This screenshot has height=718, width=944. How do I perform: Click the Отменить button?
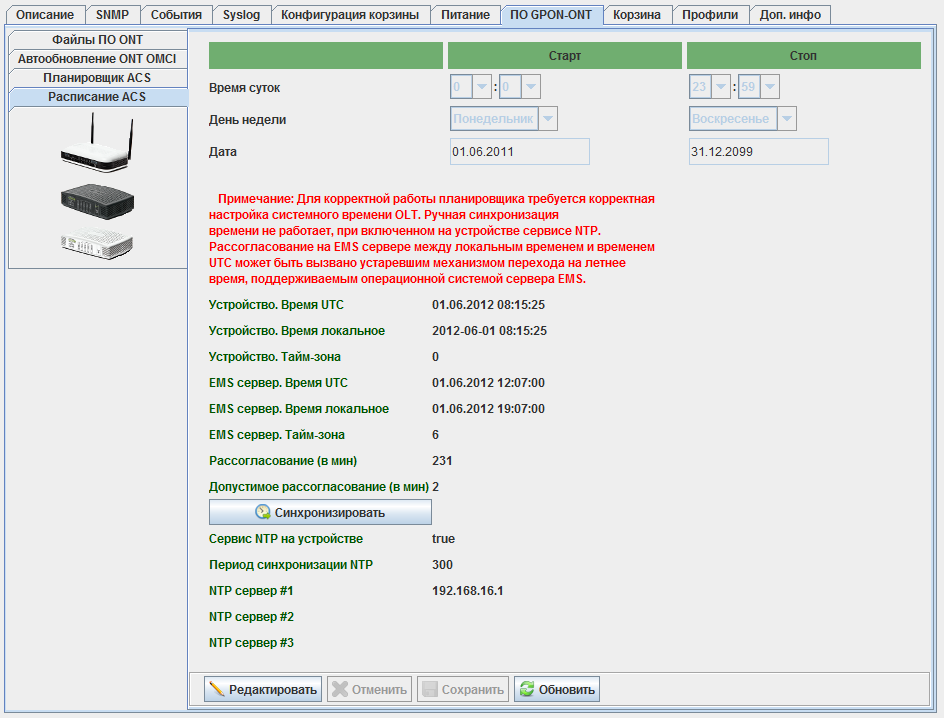coord(370,689)
